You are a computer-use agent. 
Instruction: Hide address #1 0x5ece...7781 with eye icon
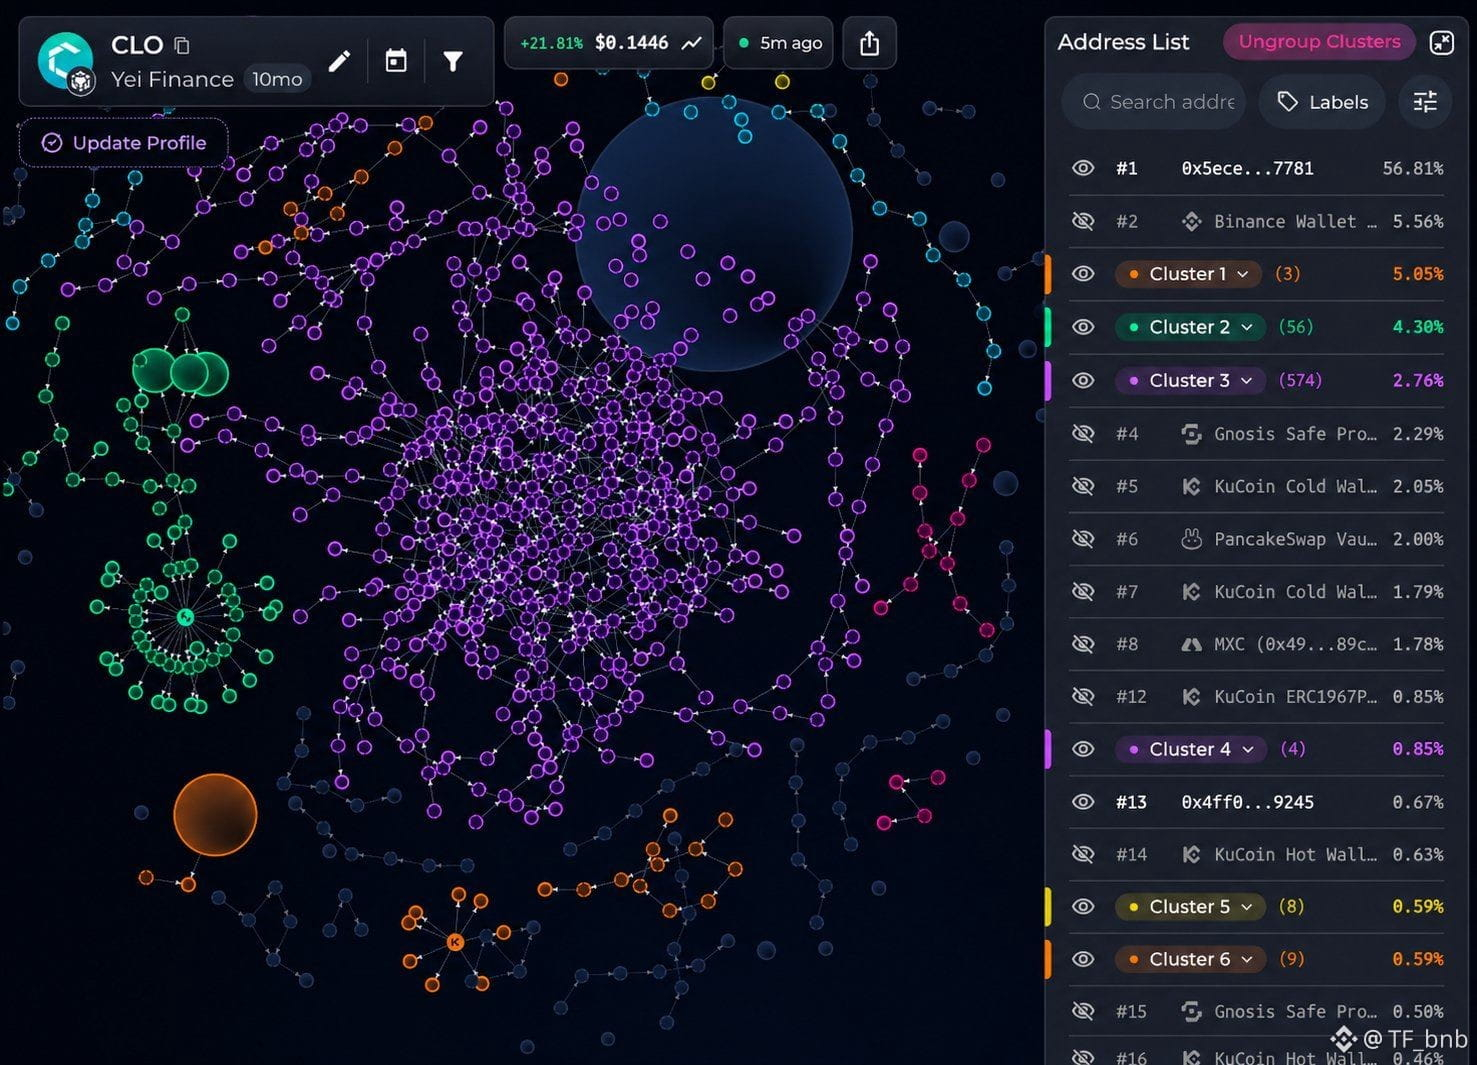point(1083,168)
